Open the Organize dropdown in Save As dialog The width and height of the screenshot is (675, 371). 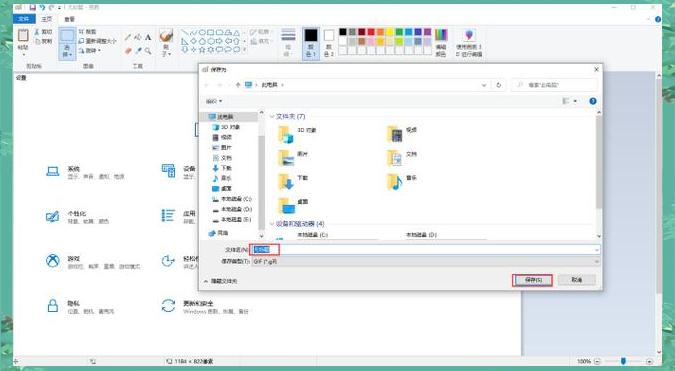(214, 101)
